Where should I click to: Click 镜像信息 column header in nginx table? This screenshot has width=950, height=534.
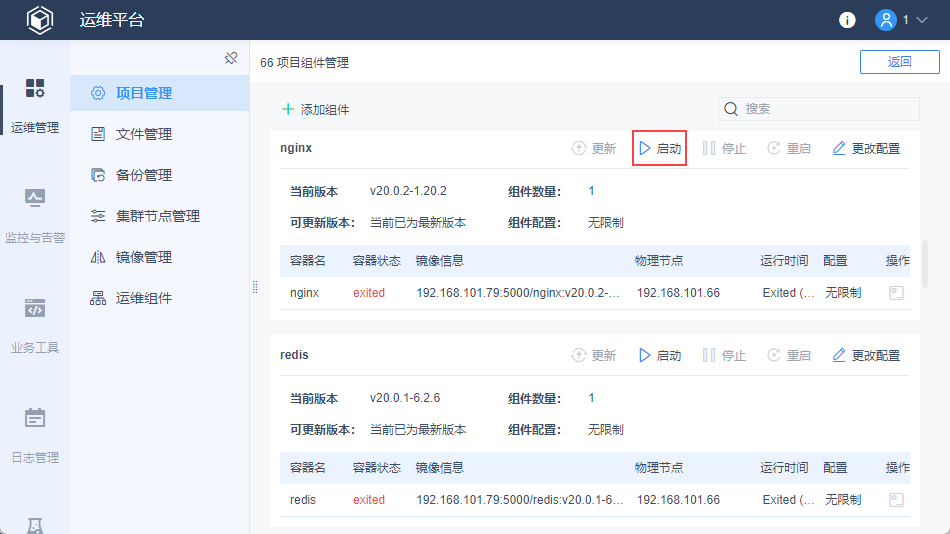440,261
